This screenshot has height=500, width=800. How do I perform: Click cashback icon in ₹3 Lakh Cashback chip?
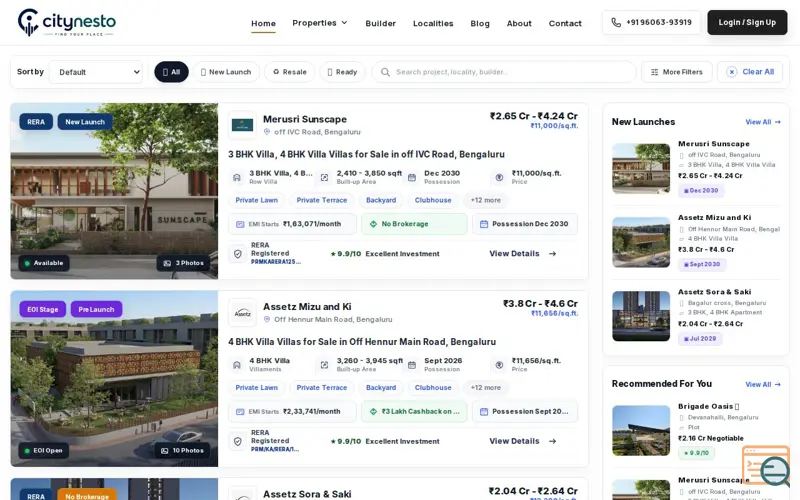click(373, 412)
